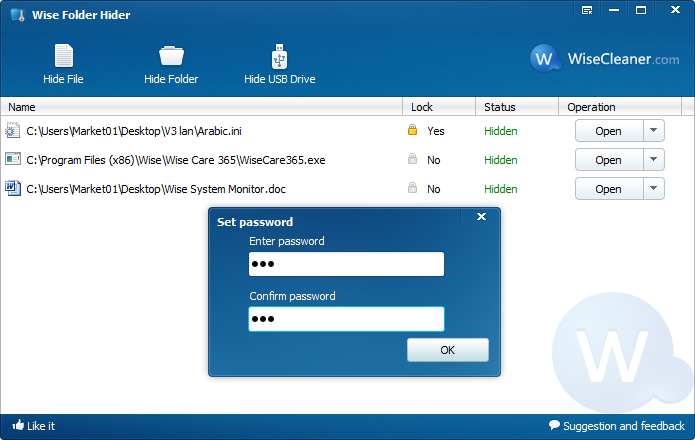Screen dimensions: 695x440
Task: Click the Hide File icon
Action: click(x=63, y=55)
